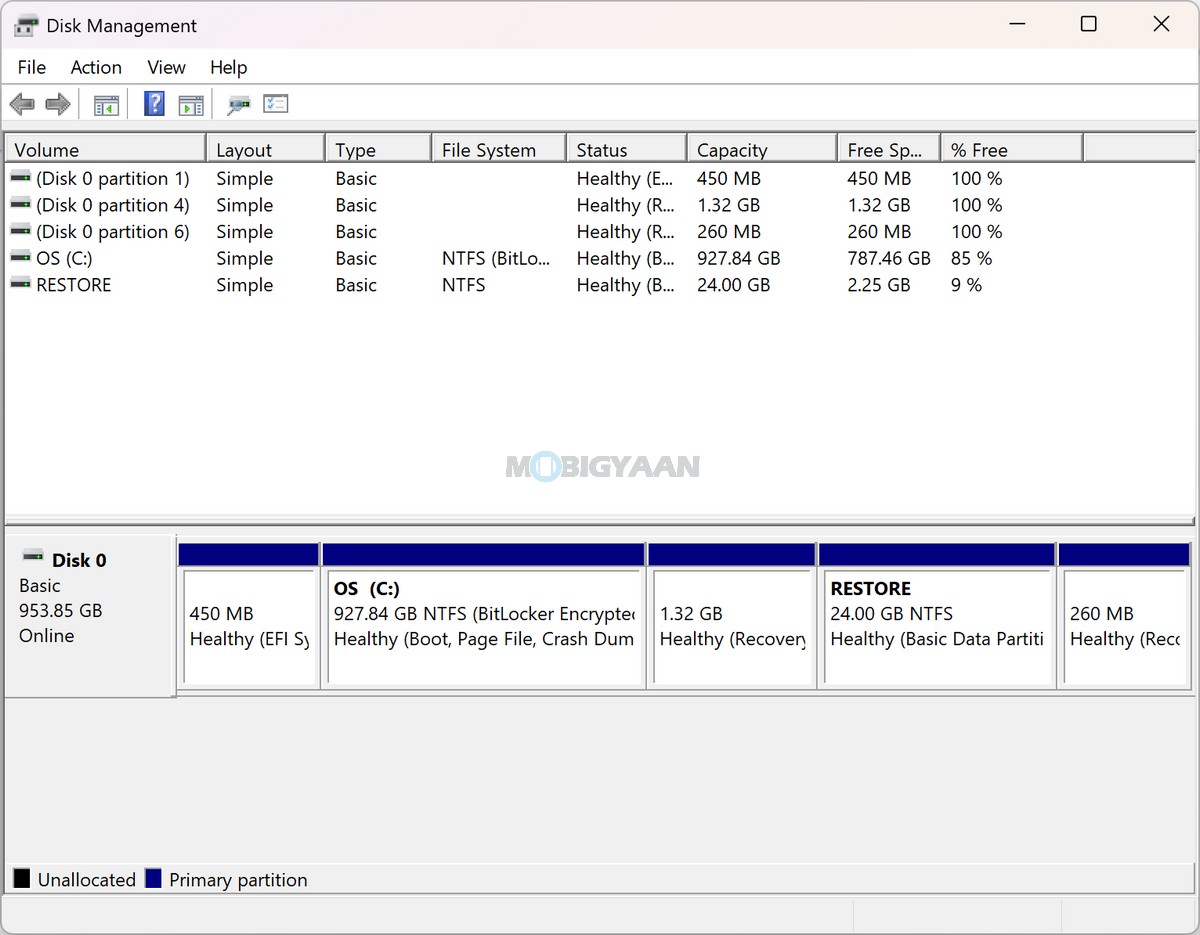The height and width of the screenshot is (935, 1200).
Task: Open the Help question mark icon
Action: tap(154, 103)
